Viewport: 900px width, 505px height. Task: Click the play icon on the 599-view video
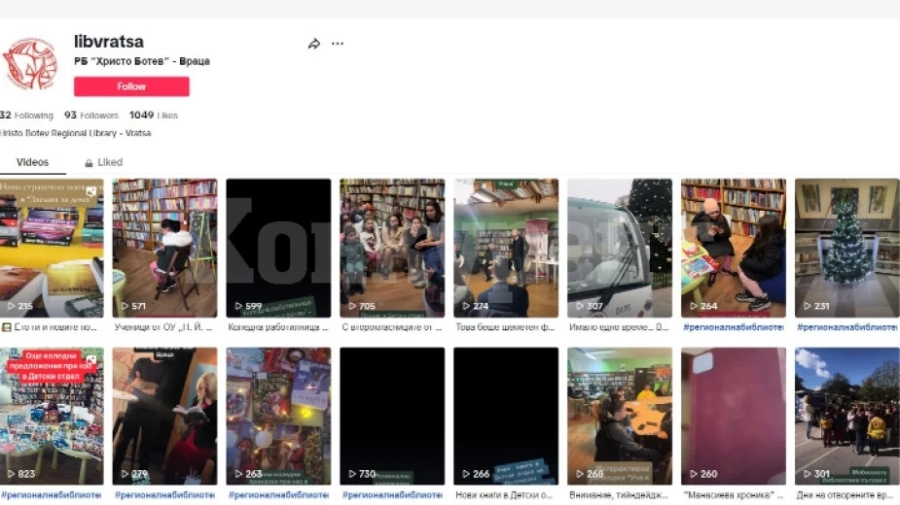239,306
